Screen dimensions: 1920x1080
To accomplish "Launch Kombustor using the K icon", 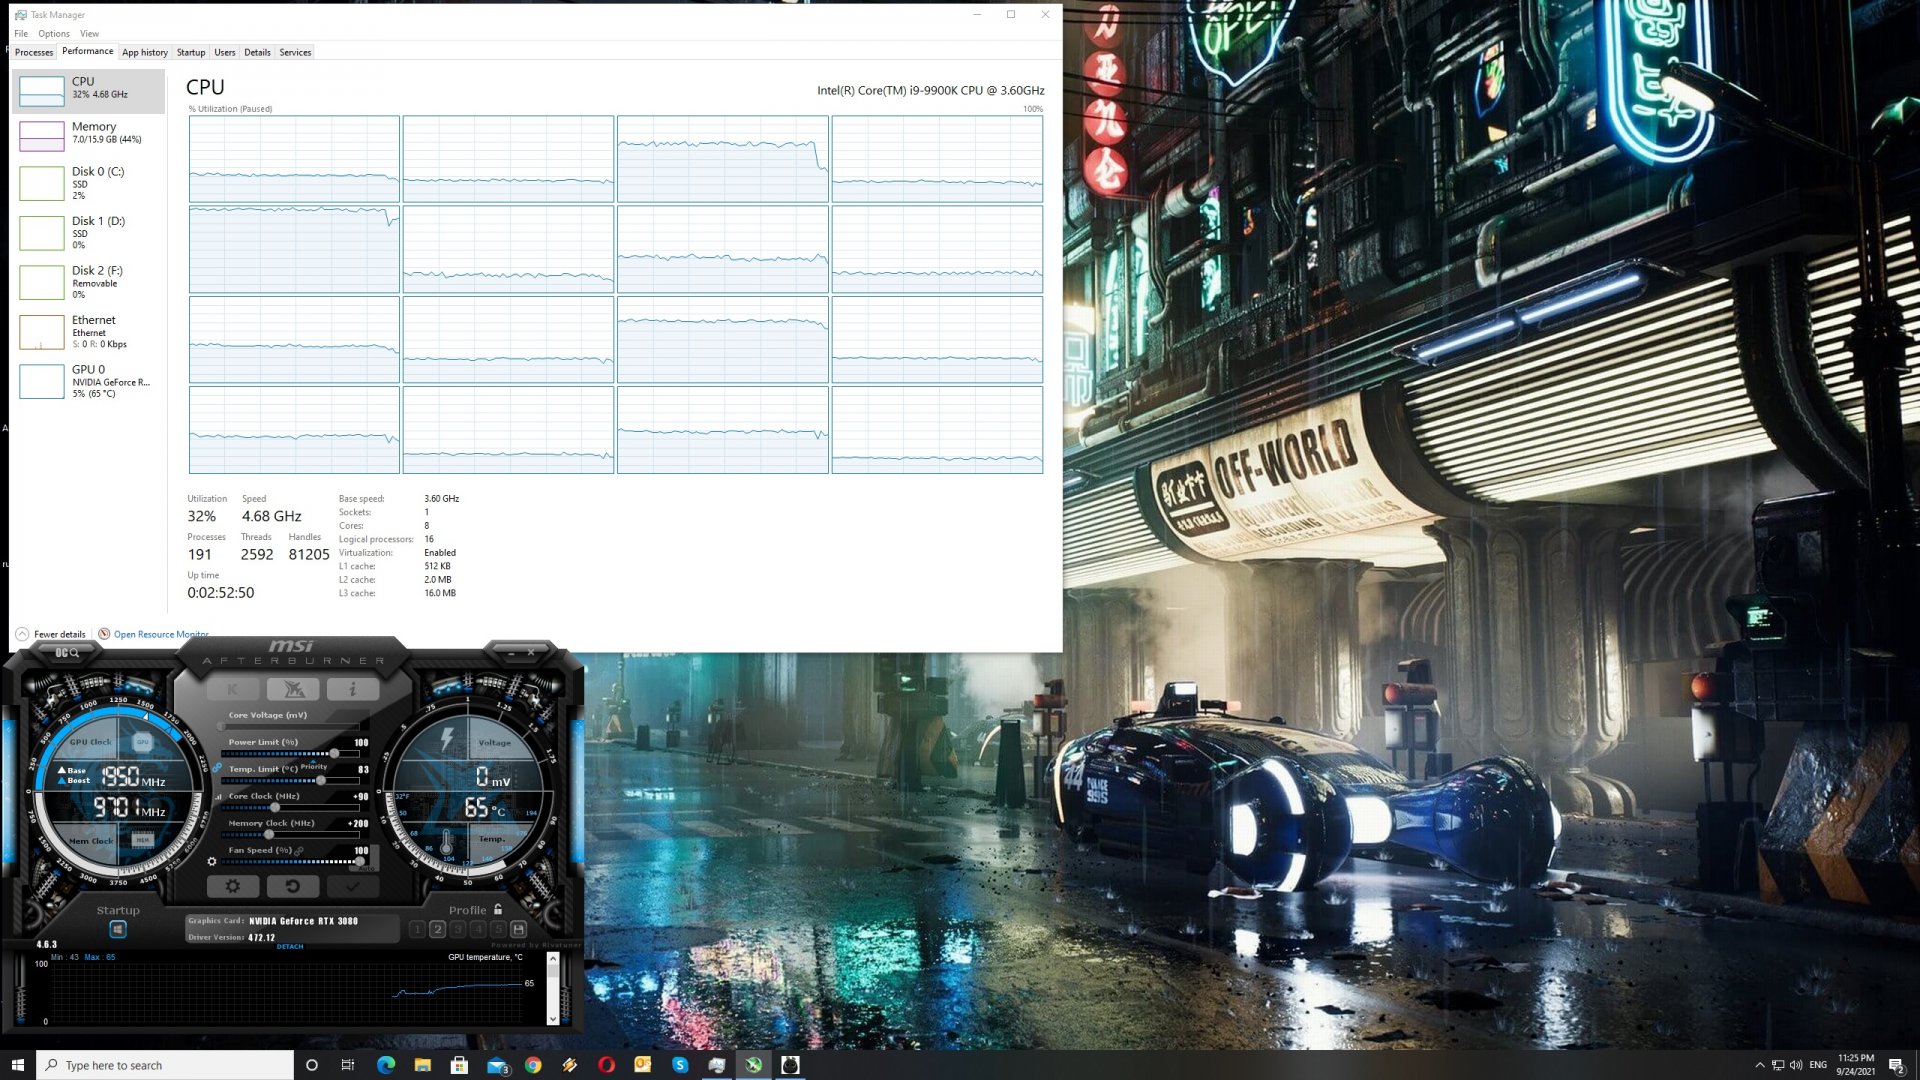I will point(231,688).
